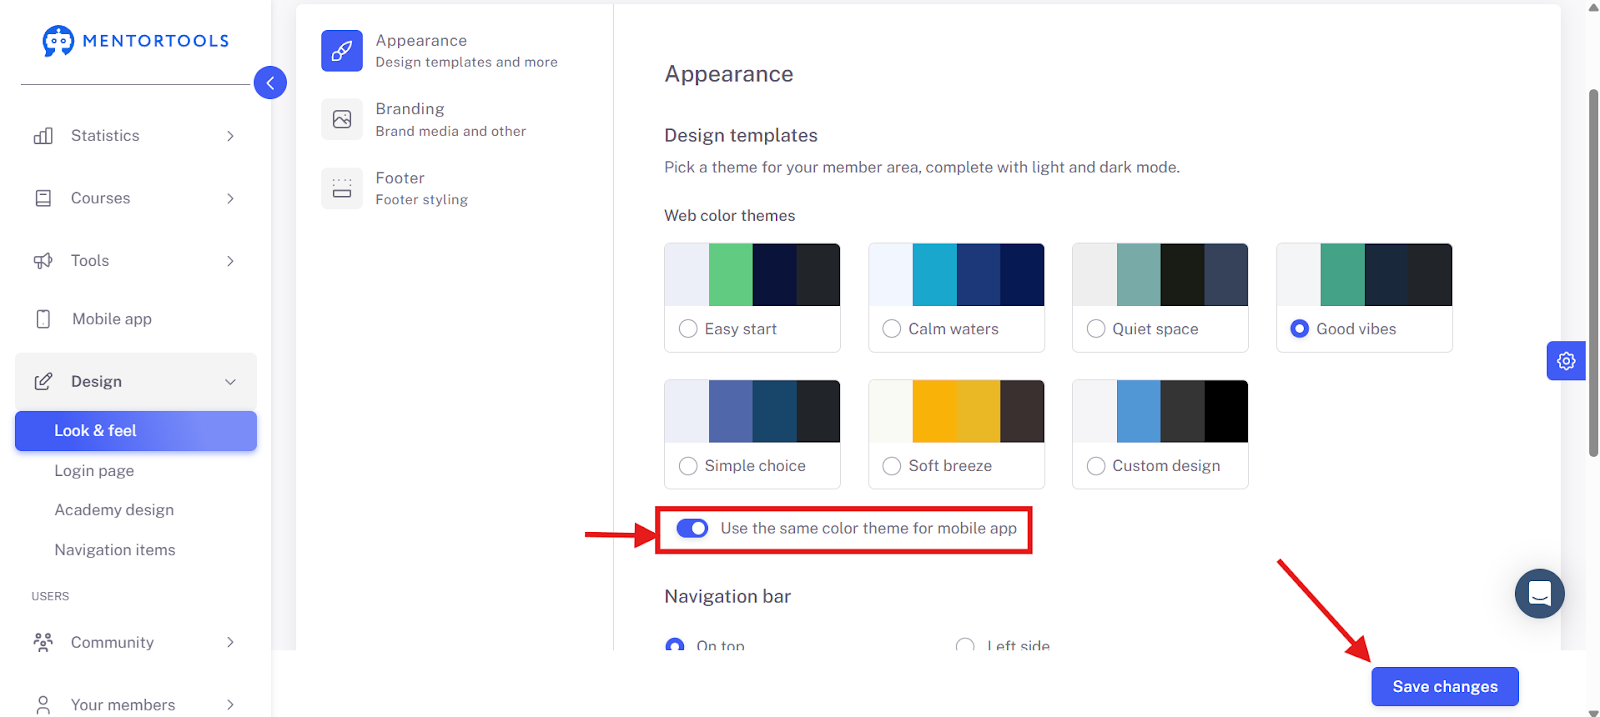The image size is (1600, 717).
Task: Click the page vertical scrollbar
Action: 1593,272
